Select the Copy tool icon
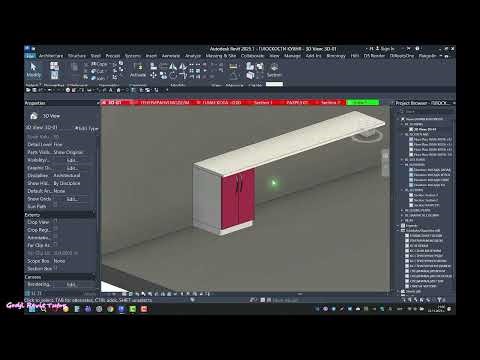 [163, 75]
